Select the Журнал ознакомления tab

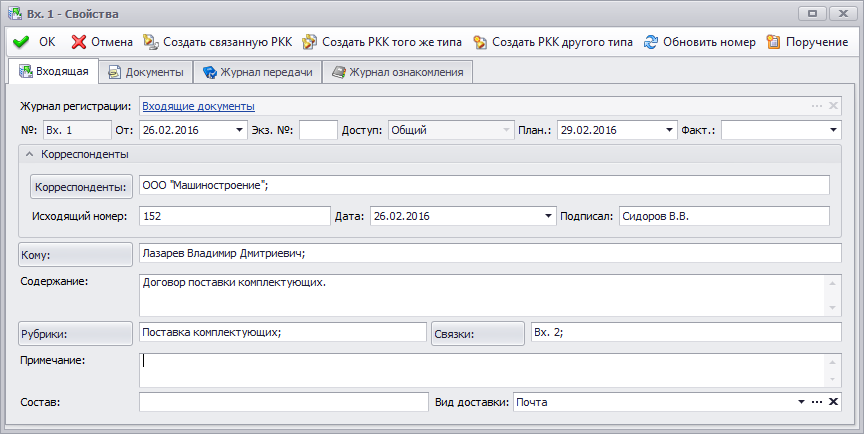pyautogui.click(x=398, y=73)
